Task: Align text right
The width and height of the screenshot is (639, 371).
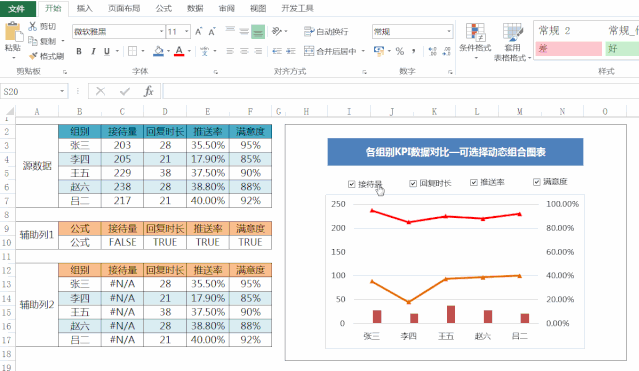Action: (x=258, y=51)
